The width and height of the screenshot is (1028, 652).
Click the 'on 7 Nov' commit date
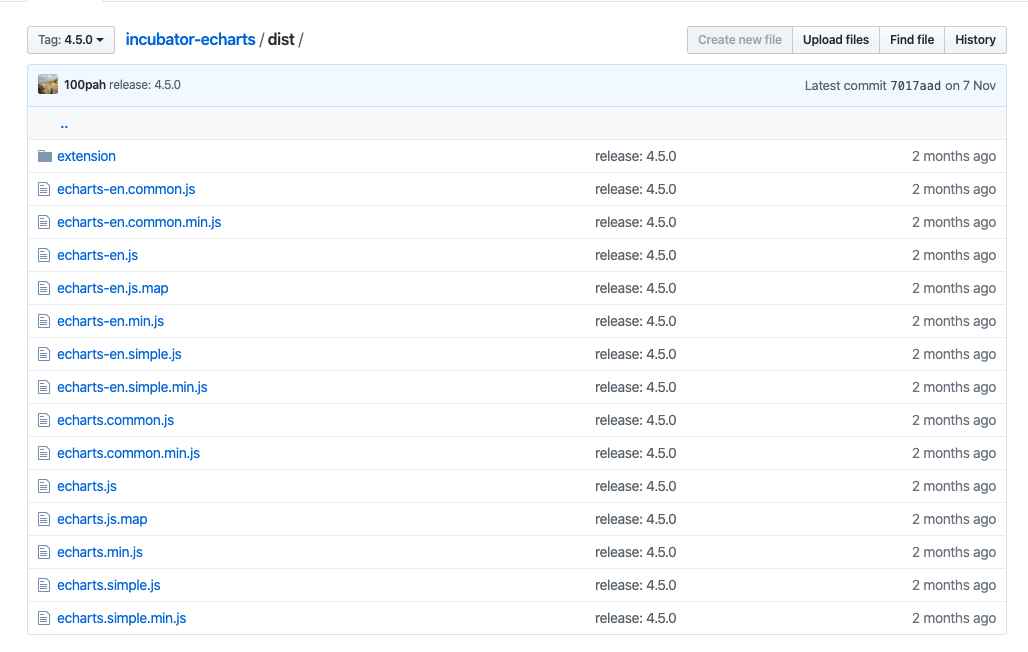coord(970,85)
